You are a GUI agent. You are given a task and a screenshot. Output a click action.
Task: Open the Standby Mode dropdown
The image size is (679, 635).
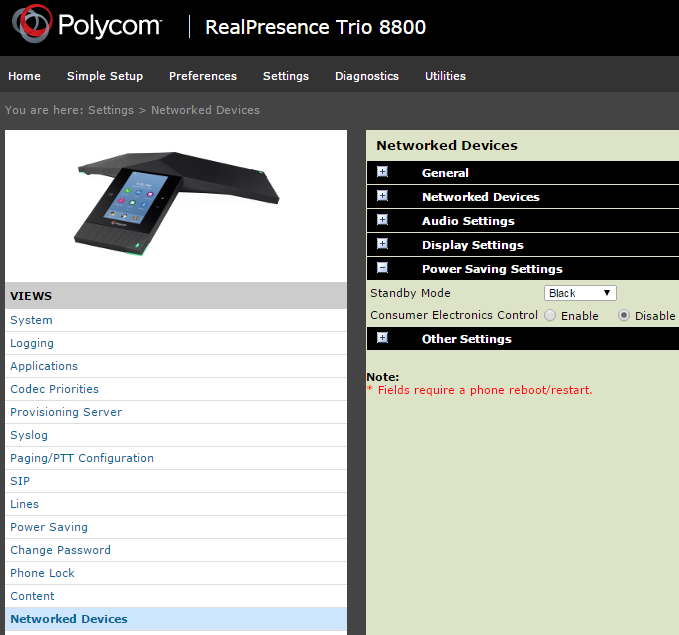[x=580, y=293]
